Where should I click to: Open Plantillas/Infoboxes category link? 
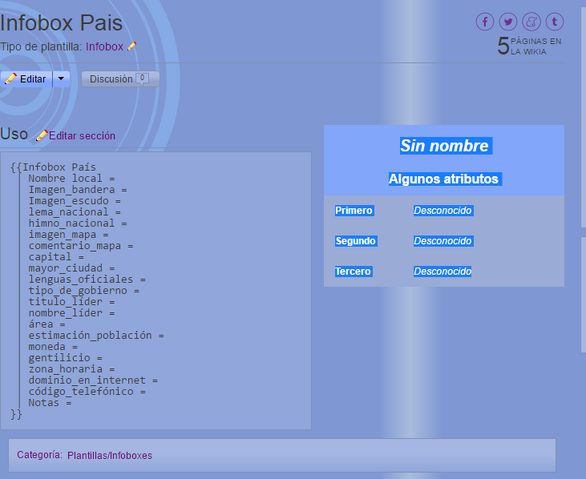110,455
